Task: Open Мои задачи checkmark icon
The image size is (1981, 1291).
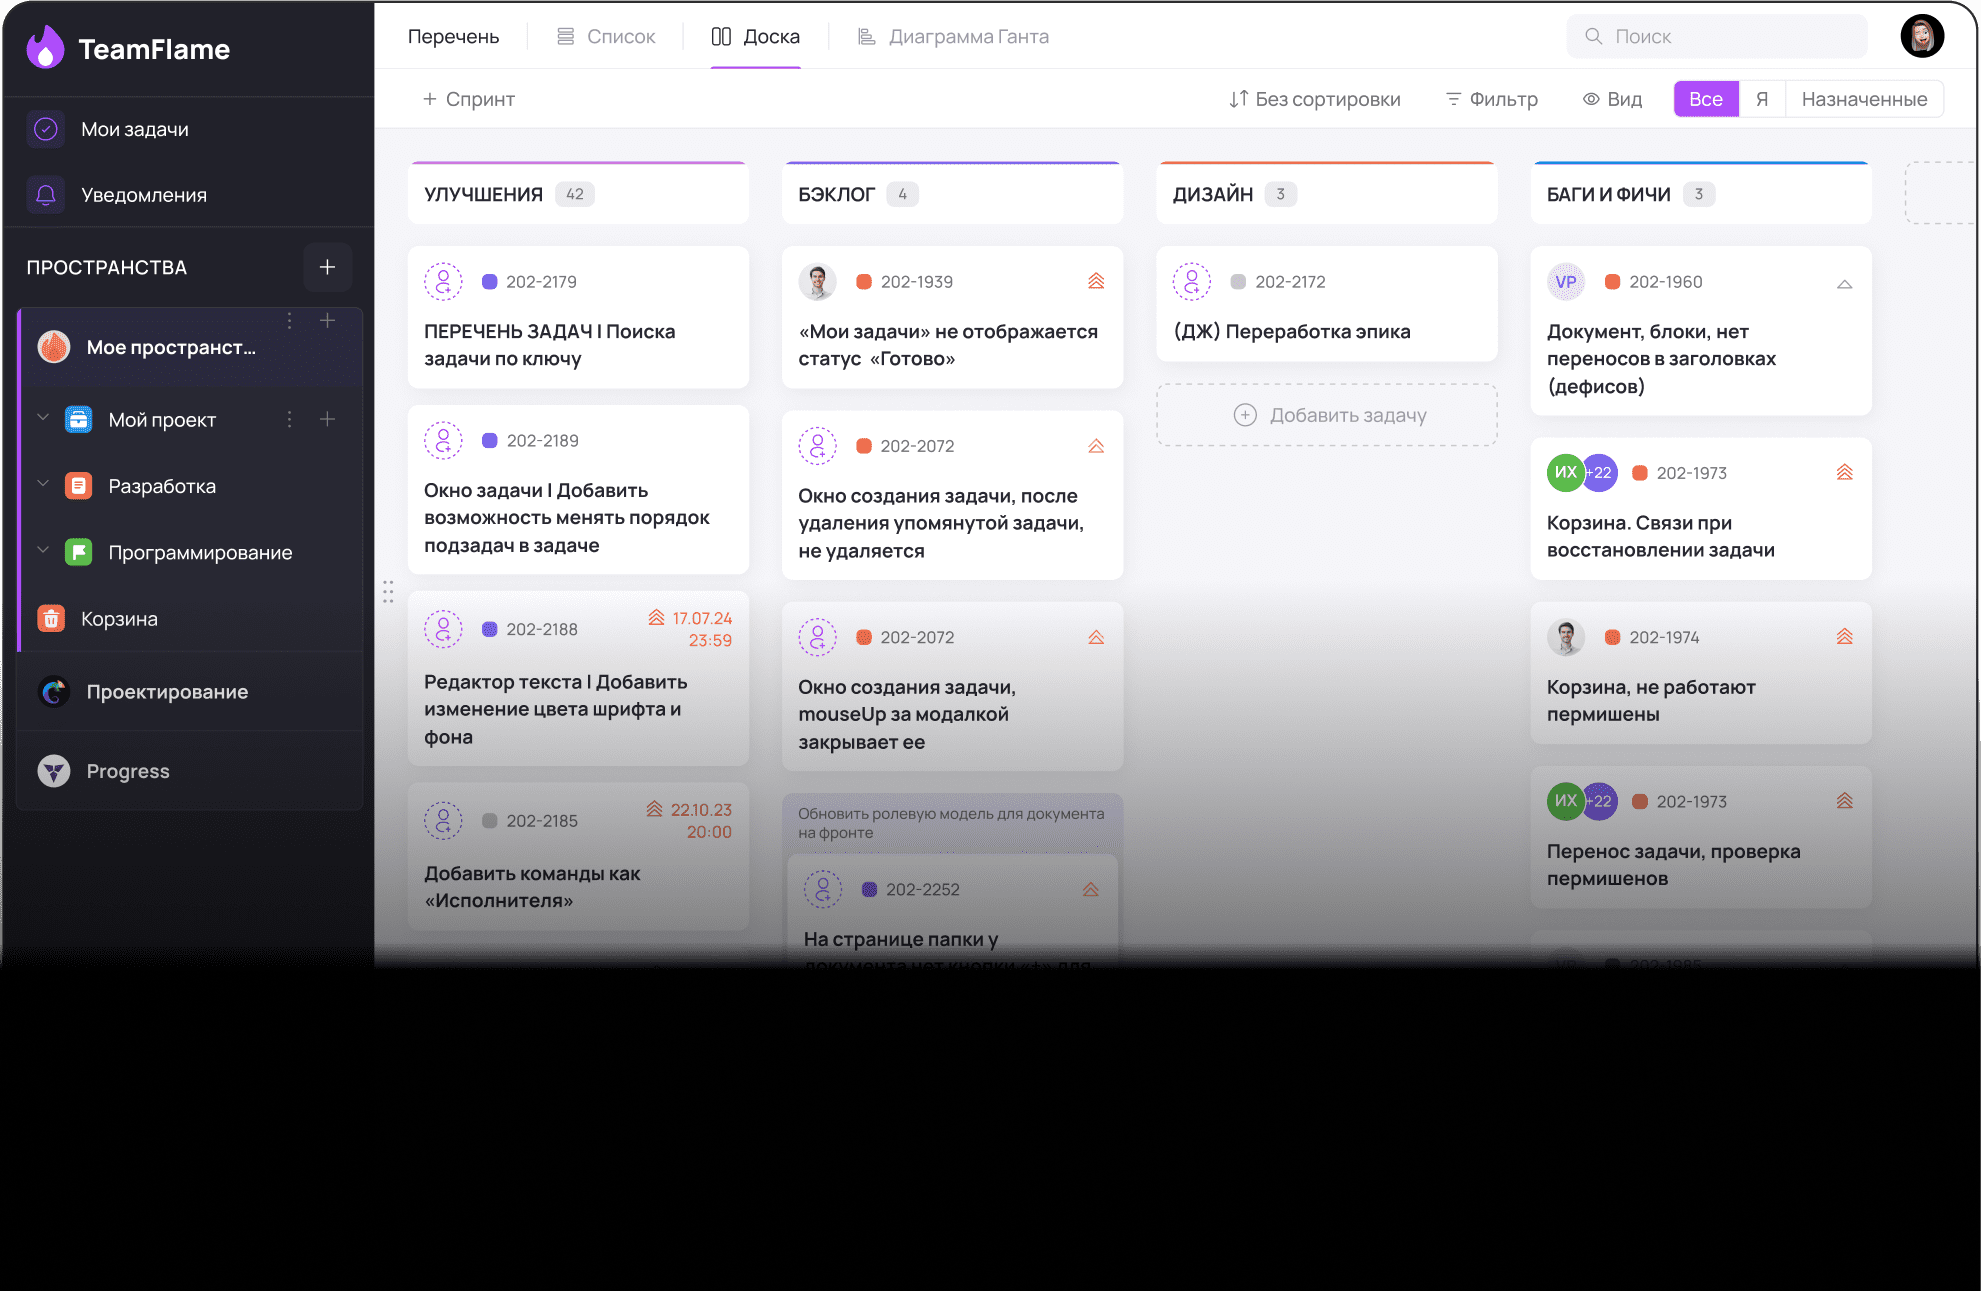Action: [x=46, y=129]
